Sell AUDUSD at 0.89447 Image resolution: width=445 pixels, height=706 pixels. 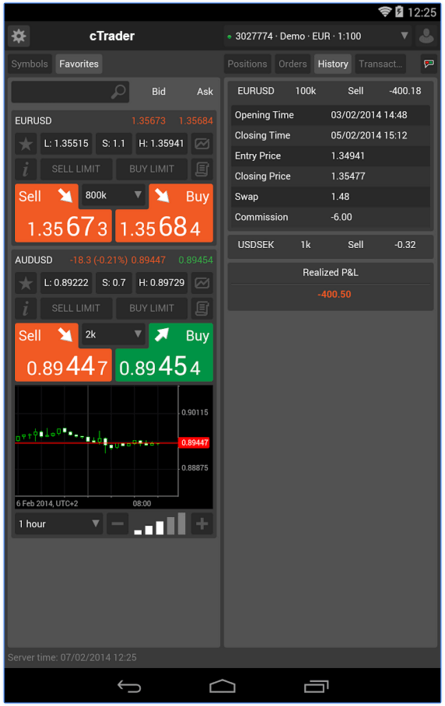[x=63, y=352]
